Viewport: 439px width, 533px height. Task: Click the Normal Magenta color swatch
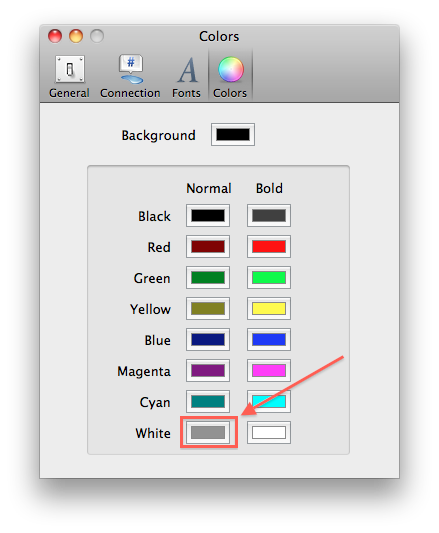point(208,371)
